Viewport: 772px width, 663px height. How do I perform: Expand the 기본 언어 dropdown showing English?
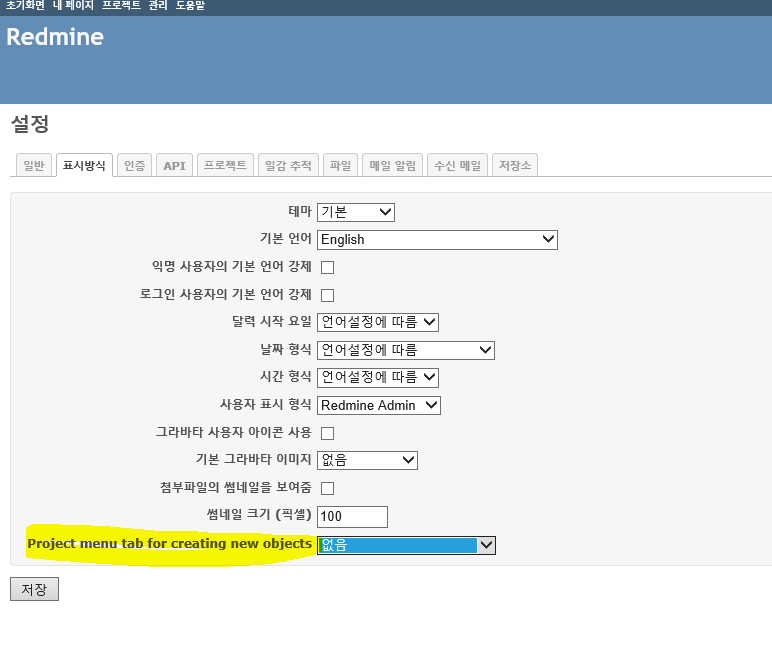point(437,240)
